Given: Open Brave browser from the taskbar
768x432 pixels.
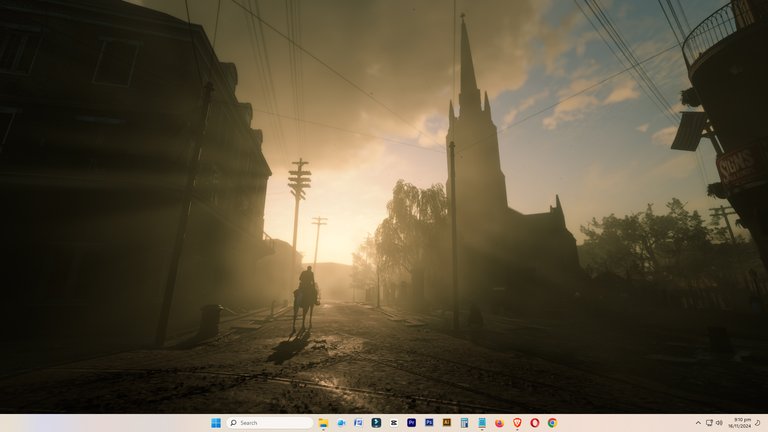Looking at the screenshot, I should coord(517,423).
